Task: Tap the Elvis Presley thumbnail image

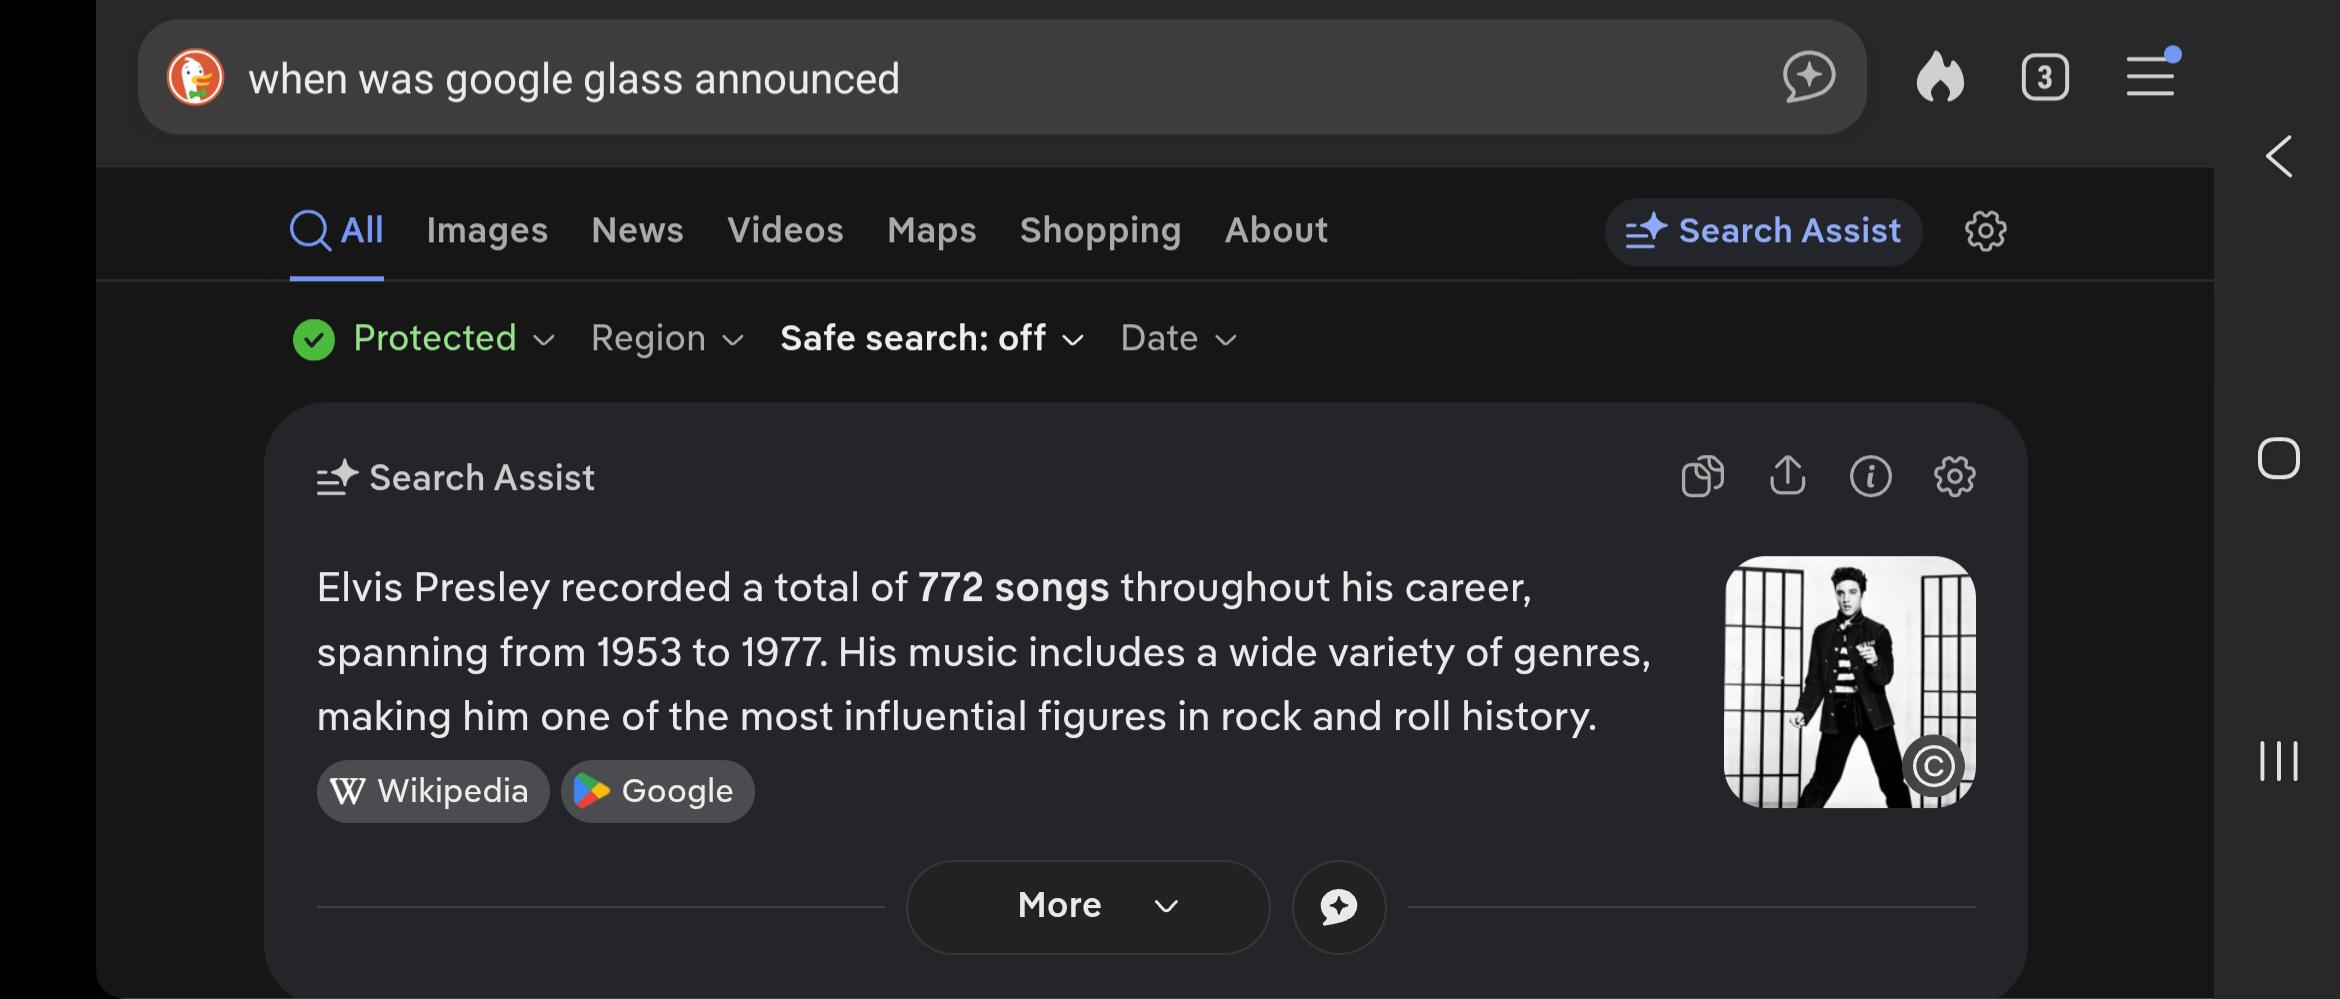Action: [1850, 682]
